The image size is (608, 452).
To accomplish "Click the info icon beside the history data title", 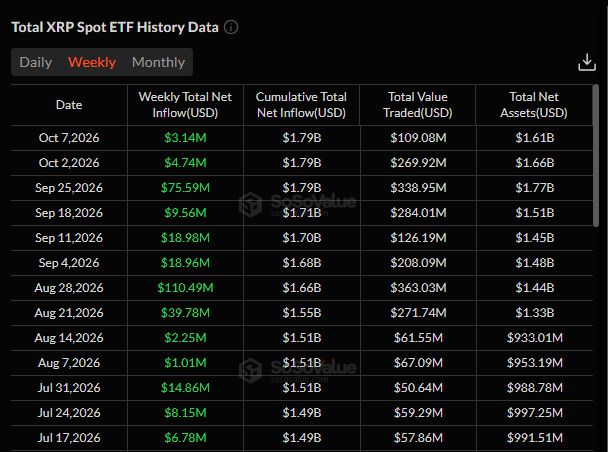I will point(231,28).
